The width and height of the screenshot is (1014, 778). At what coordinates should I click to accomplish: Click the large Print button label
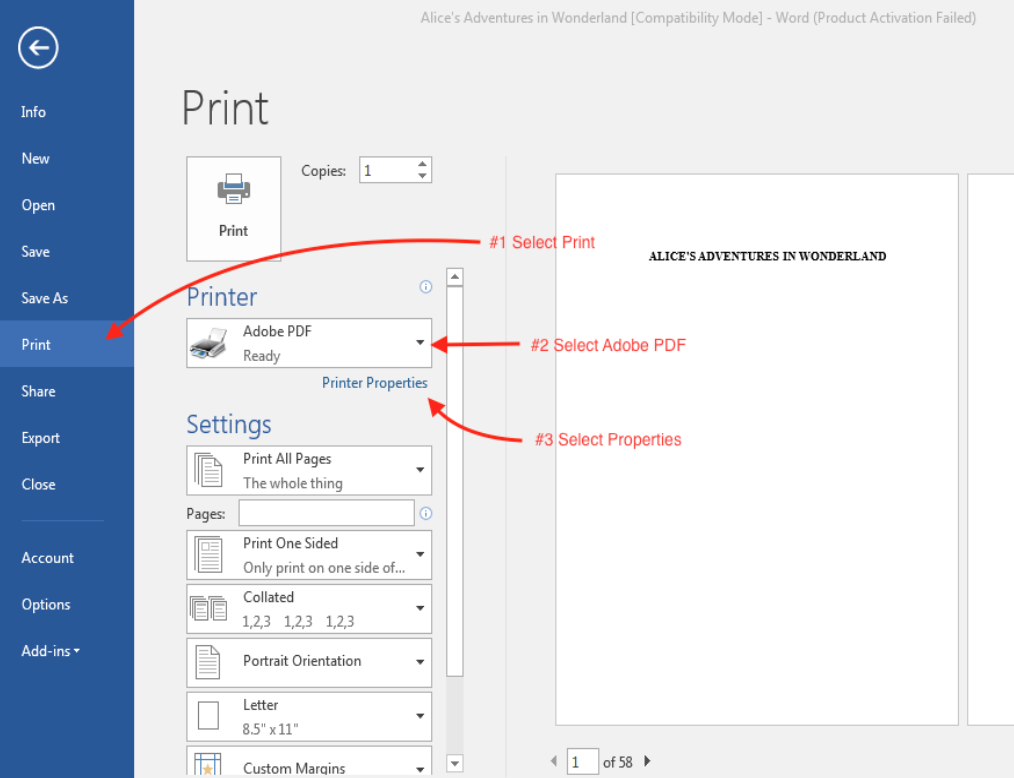233,231
